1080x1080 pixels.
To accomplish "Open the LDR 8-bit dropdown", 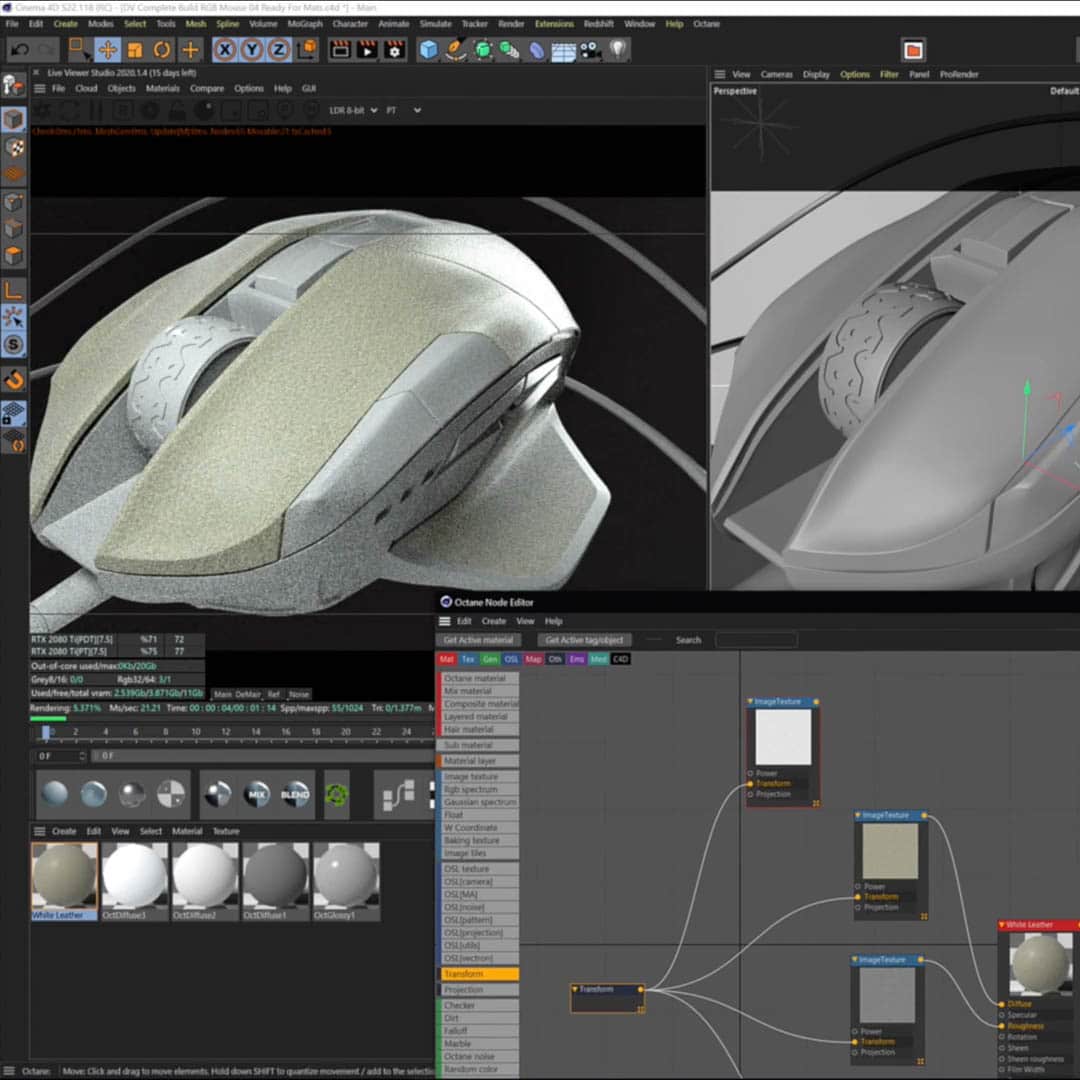I will tap(356, 110).
